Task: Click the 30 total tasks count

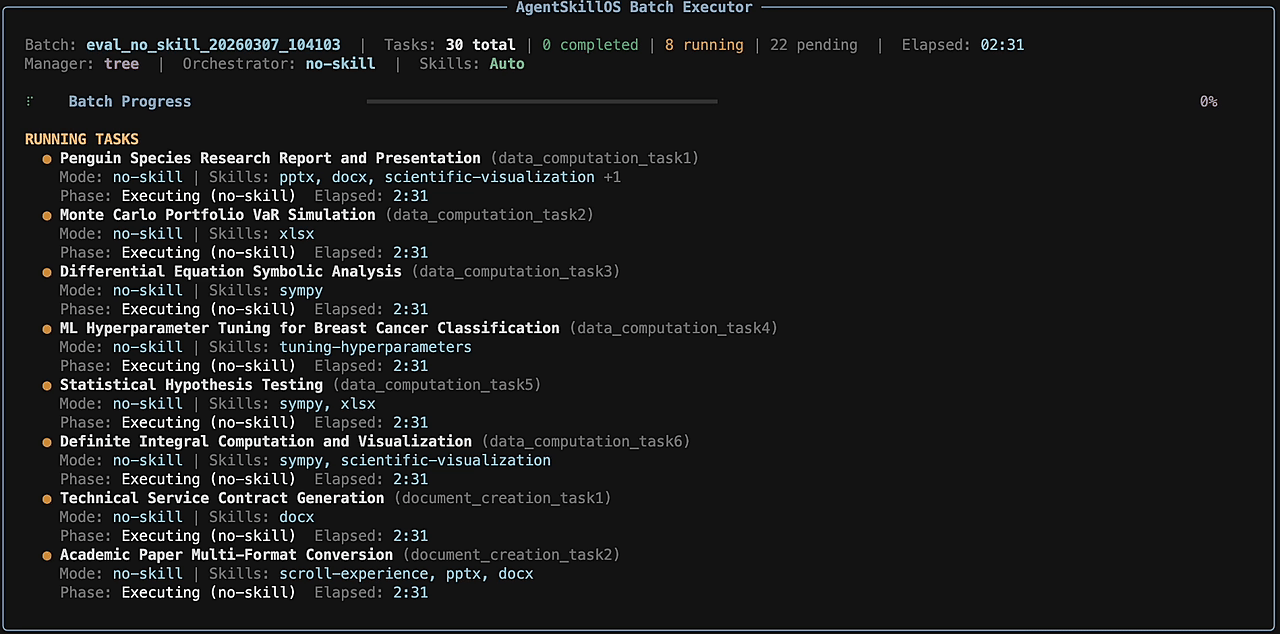Action: [480, 45]
